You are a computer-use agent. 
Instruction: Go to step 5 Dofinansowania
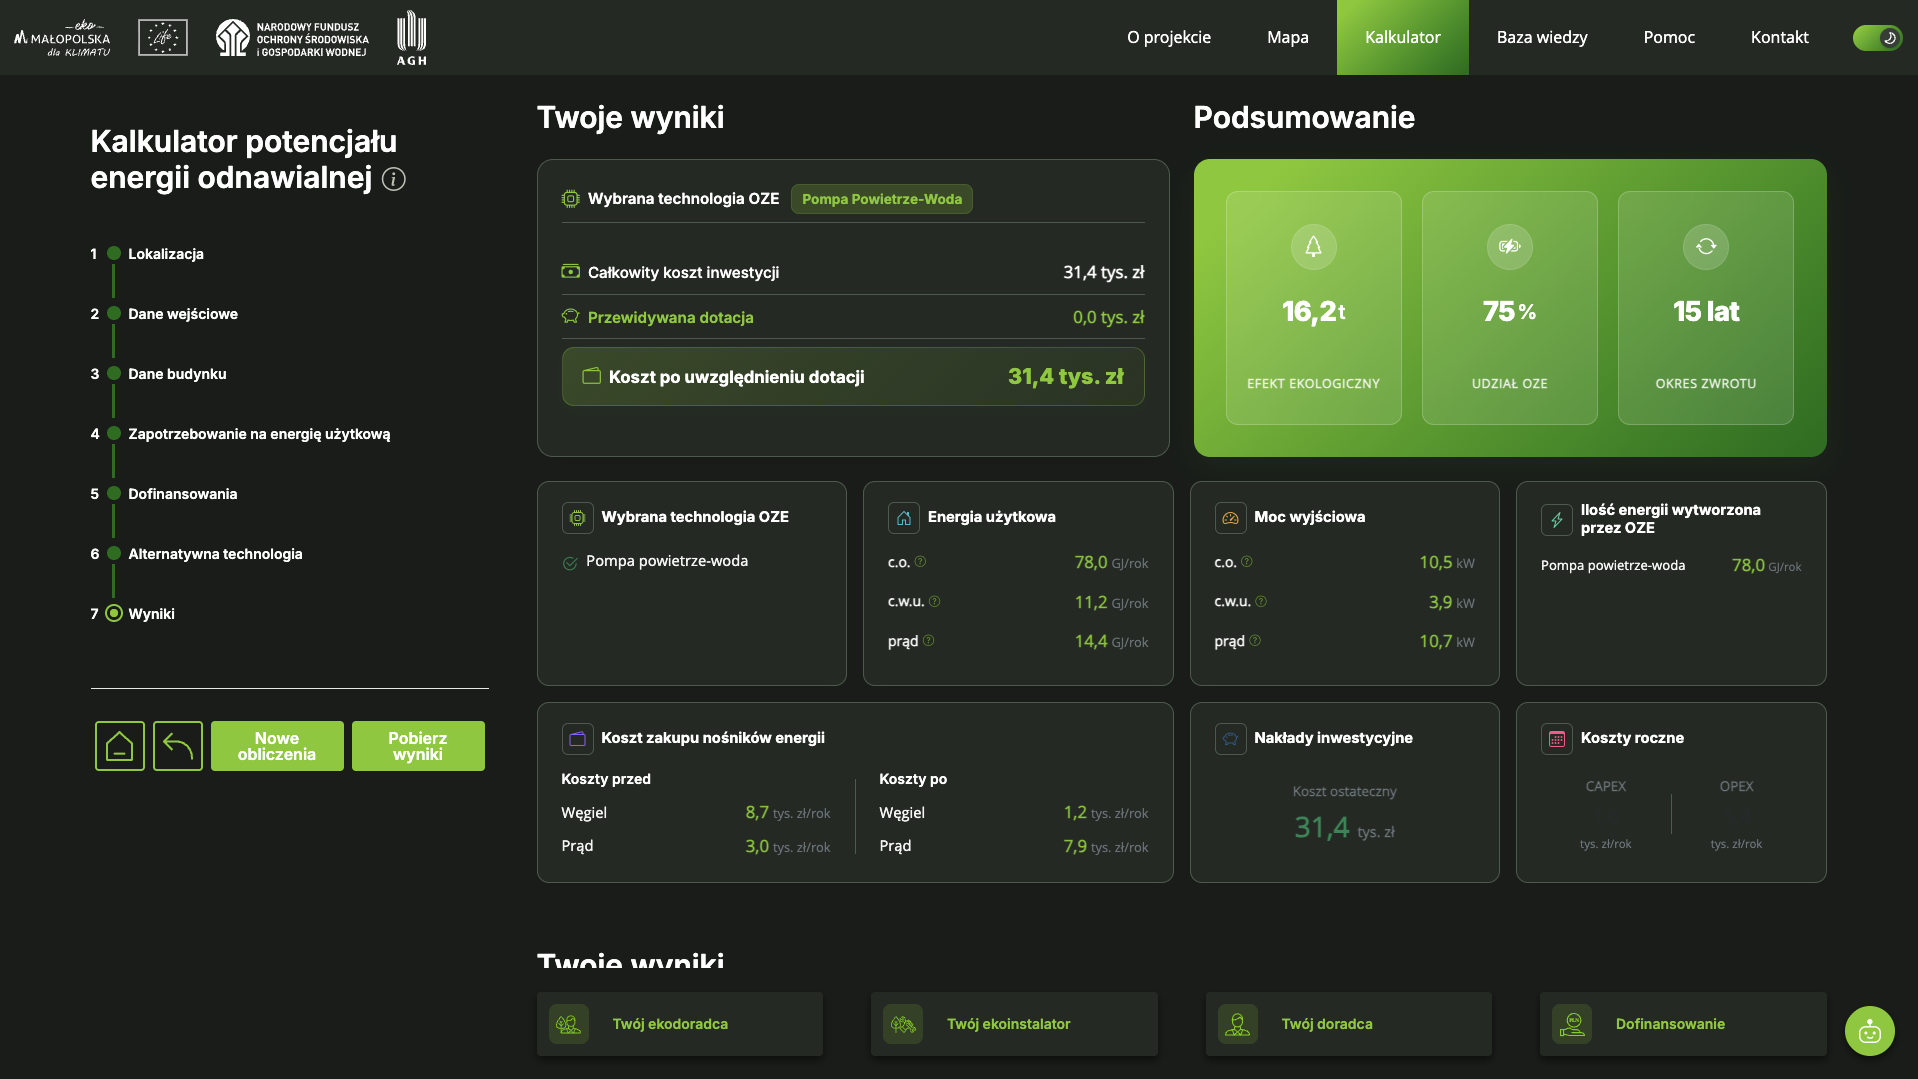click(182, 494)
